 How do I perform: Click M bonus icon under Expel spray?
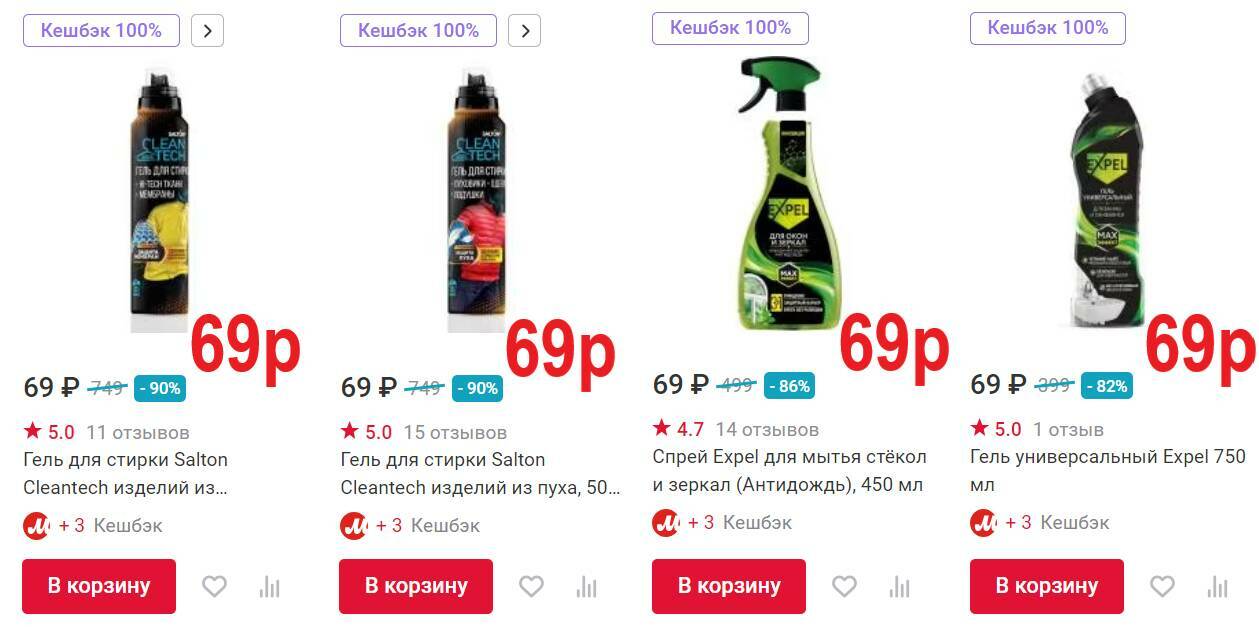(665, 522)
